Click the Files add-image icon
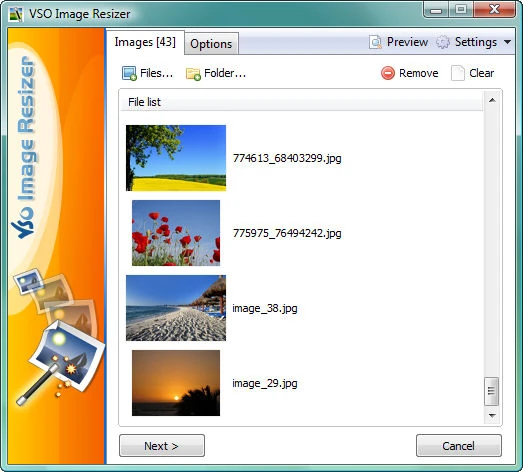 [129, 73]
